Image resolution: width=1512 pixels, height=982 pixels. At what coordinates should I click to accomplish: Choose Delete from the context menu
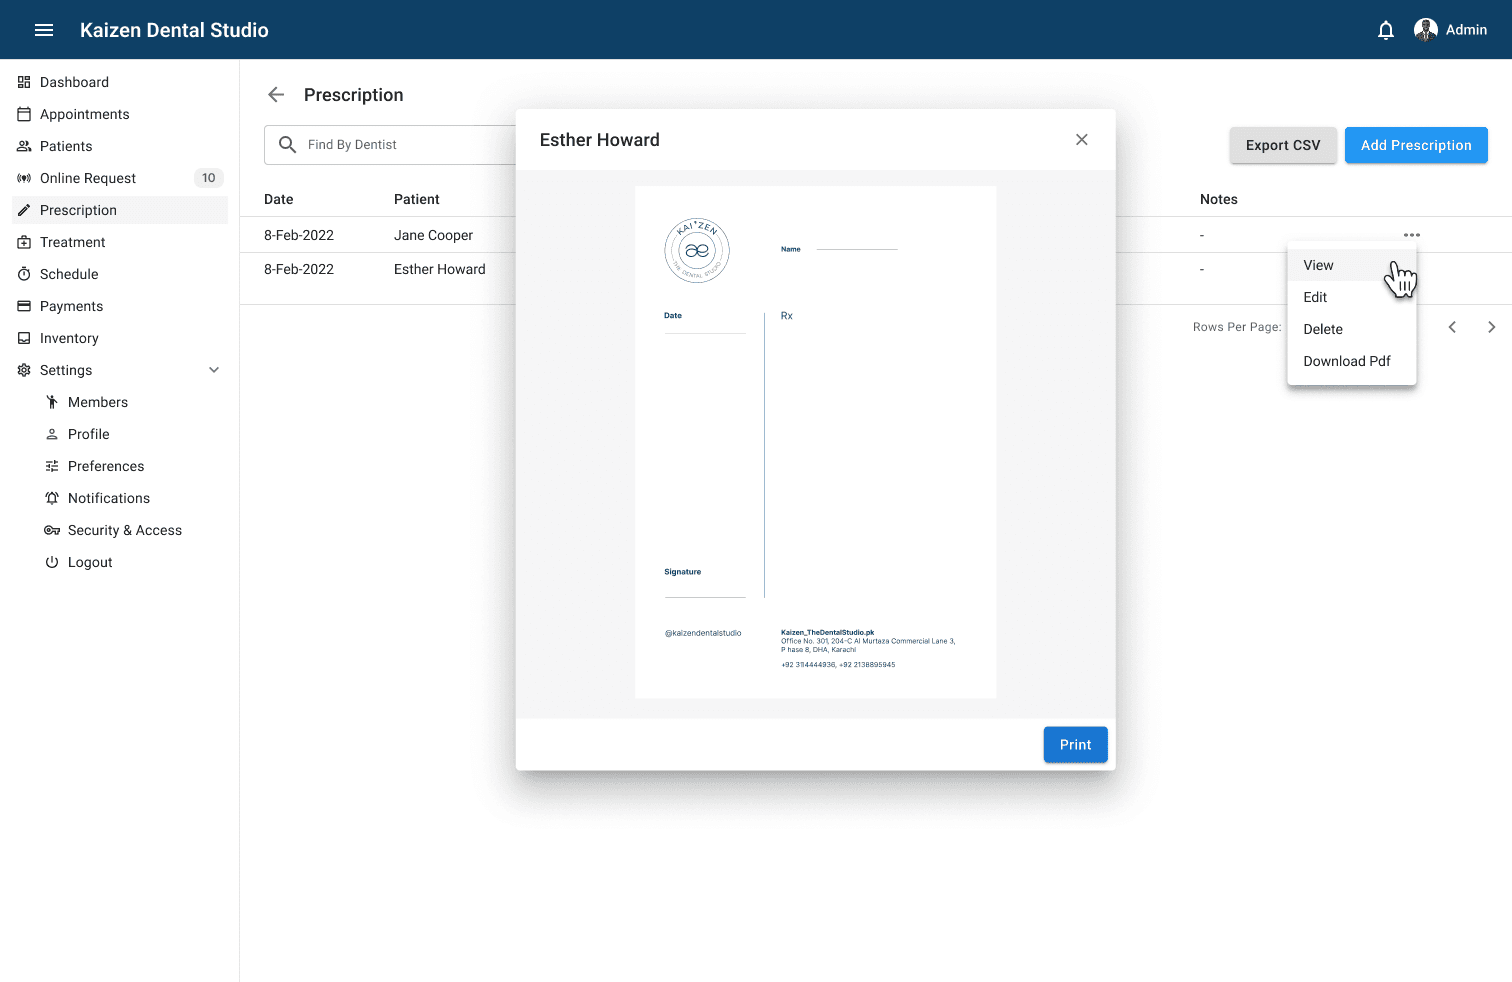(x=1322, y=329)
